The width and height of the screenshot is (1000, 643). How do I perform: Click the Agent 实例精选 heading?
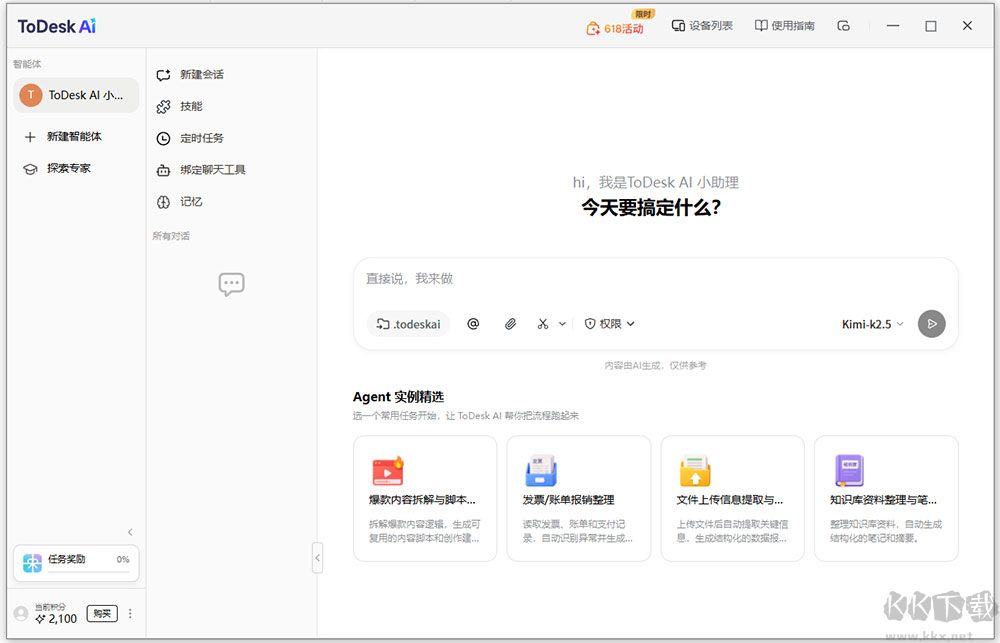click(398, 397)
